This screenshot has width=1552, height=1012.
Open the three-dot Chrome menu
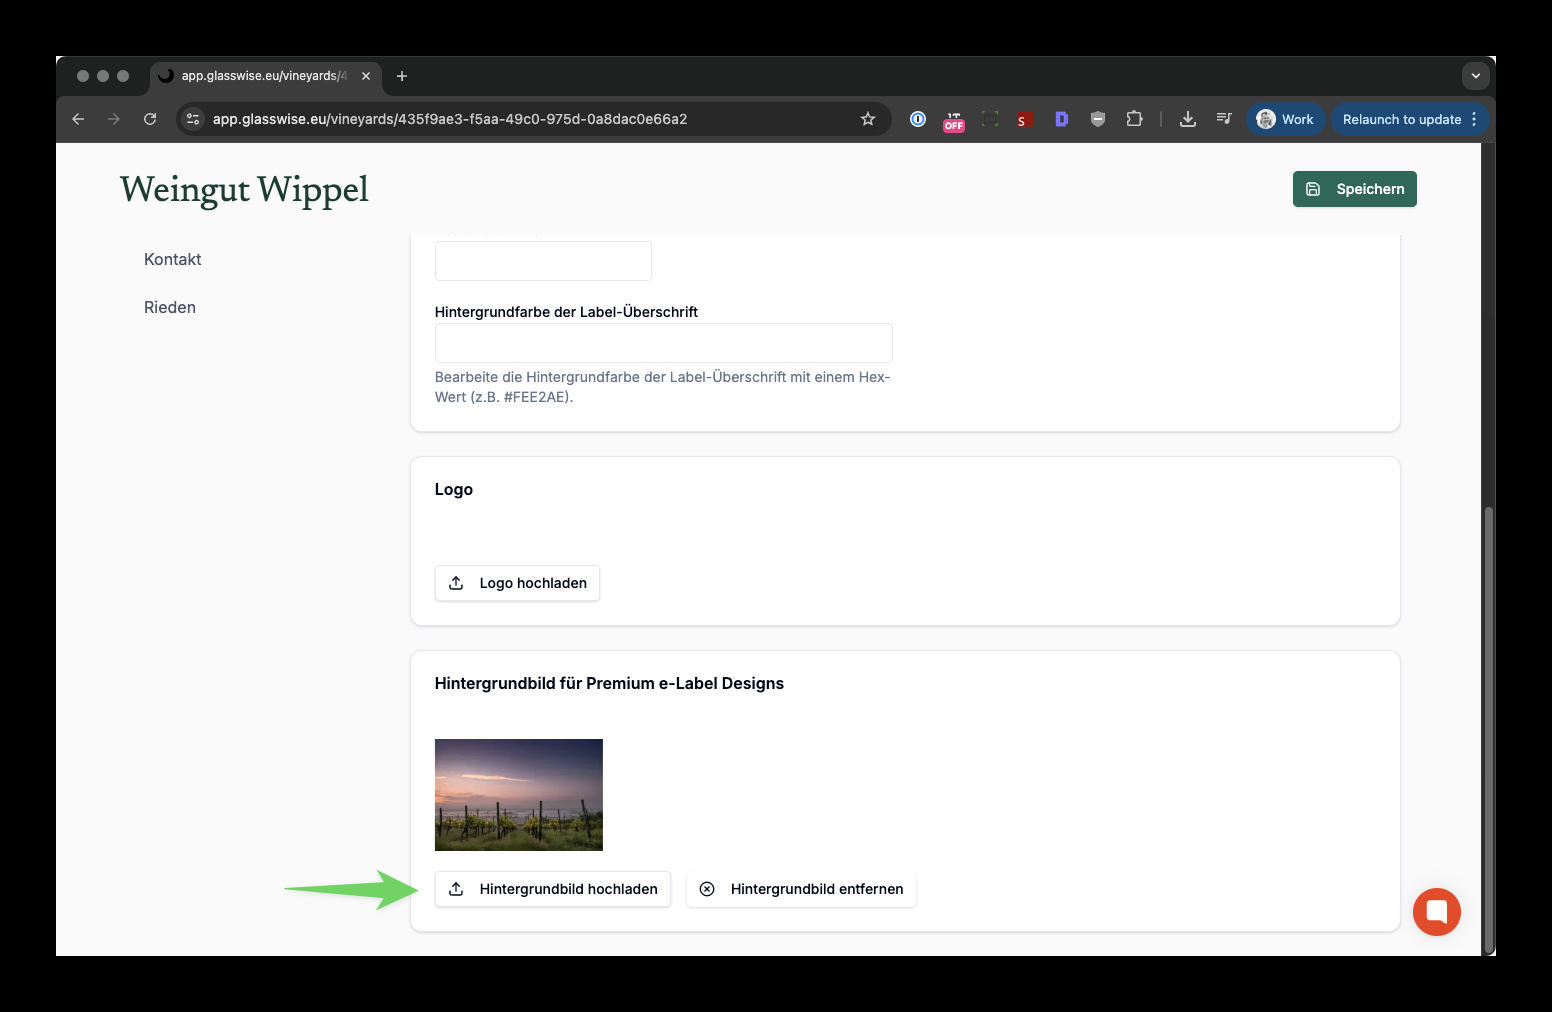click(x=1474, y=119)
